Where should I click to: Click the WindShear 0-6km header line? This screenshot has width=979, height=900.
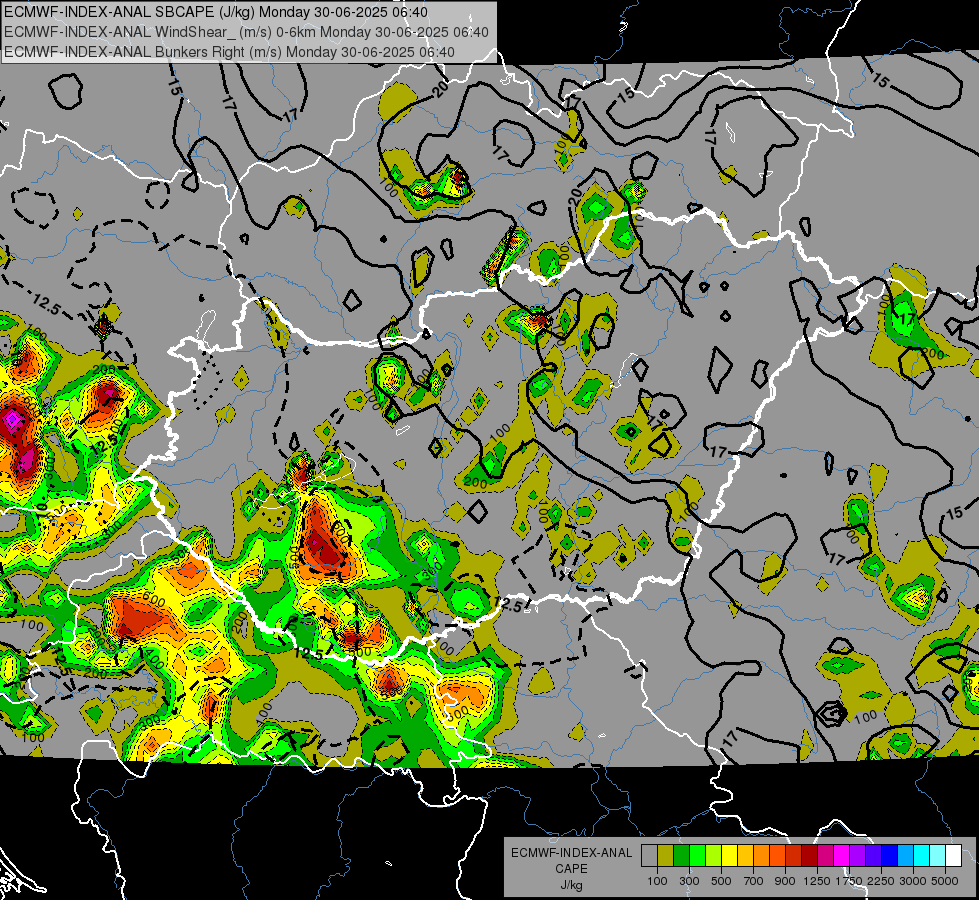[246, 32]
